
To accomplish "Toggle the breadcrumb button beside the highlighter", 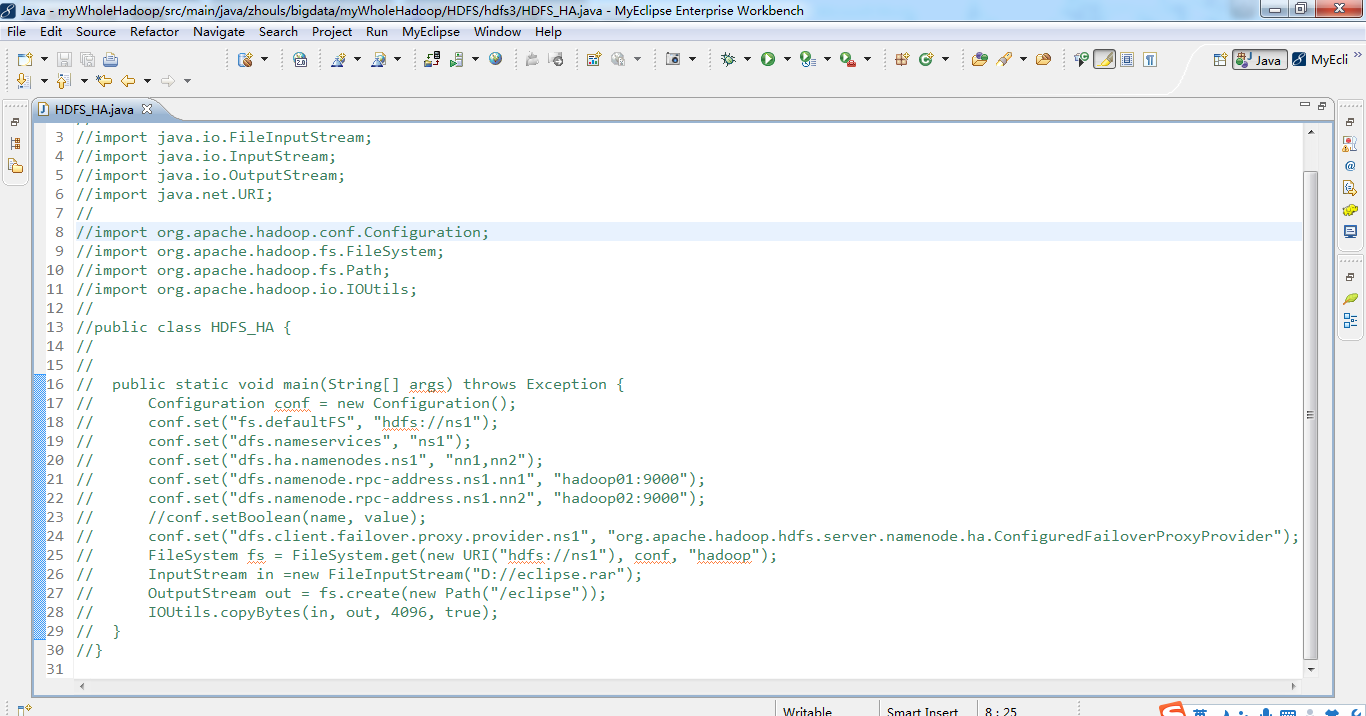I will (1081, 60).
